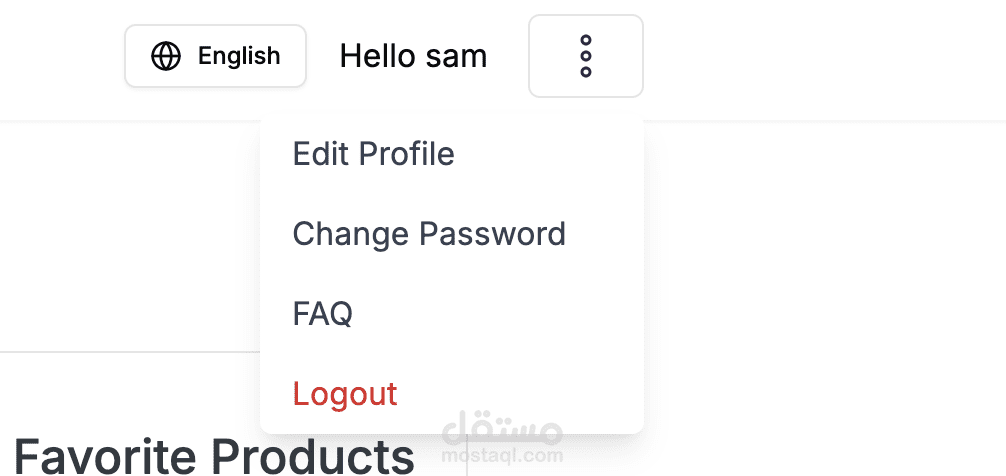Collapse the user options kebab menu

click(x=586, y=56)
